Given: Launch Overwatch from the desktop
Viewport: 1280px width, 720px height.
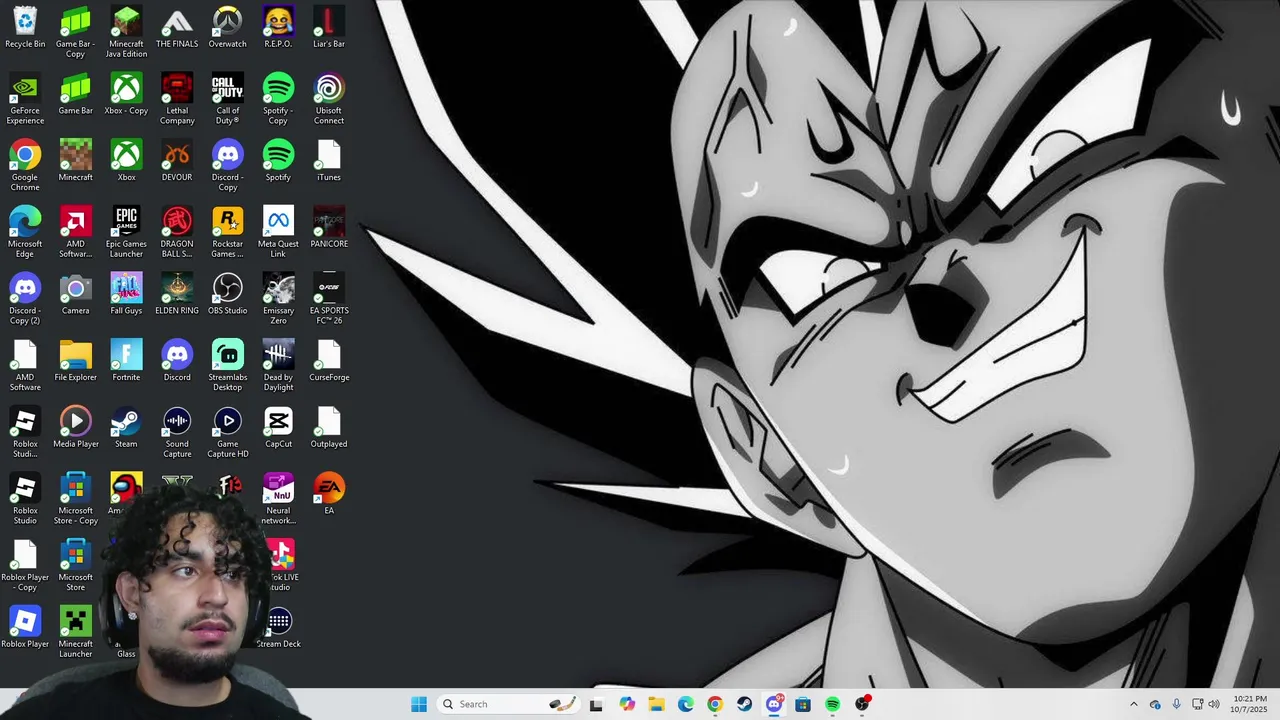Looking at the screenshot, I should [x=227, y=28].
